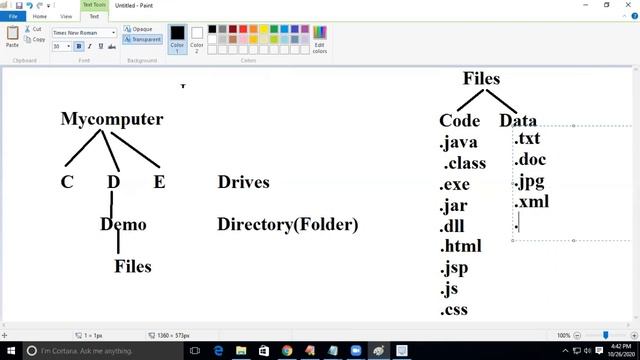The image size is (640, 360).
Task: Pick the black color swatch
Action: [212, 29]
